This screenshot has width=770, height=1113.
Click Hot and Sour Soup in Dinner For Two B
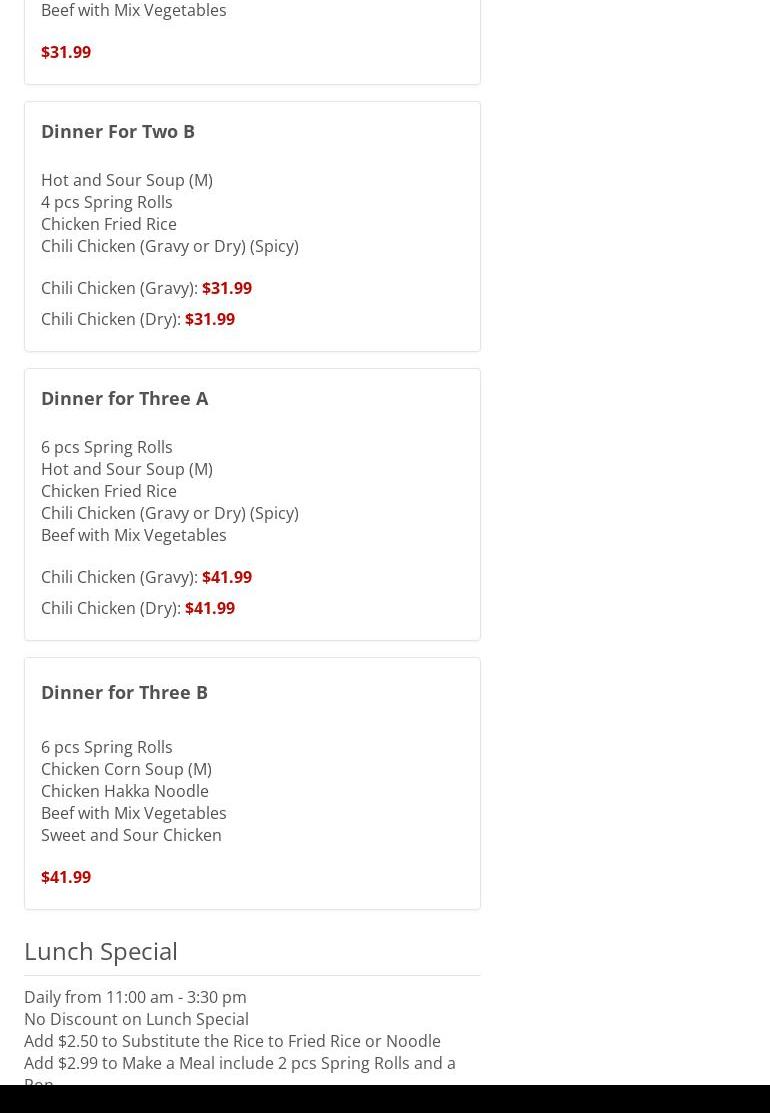[x=127, y=180]
